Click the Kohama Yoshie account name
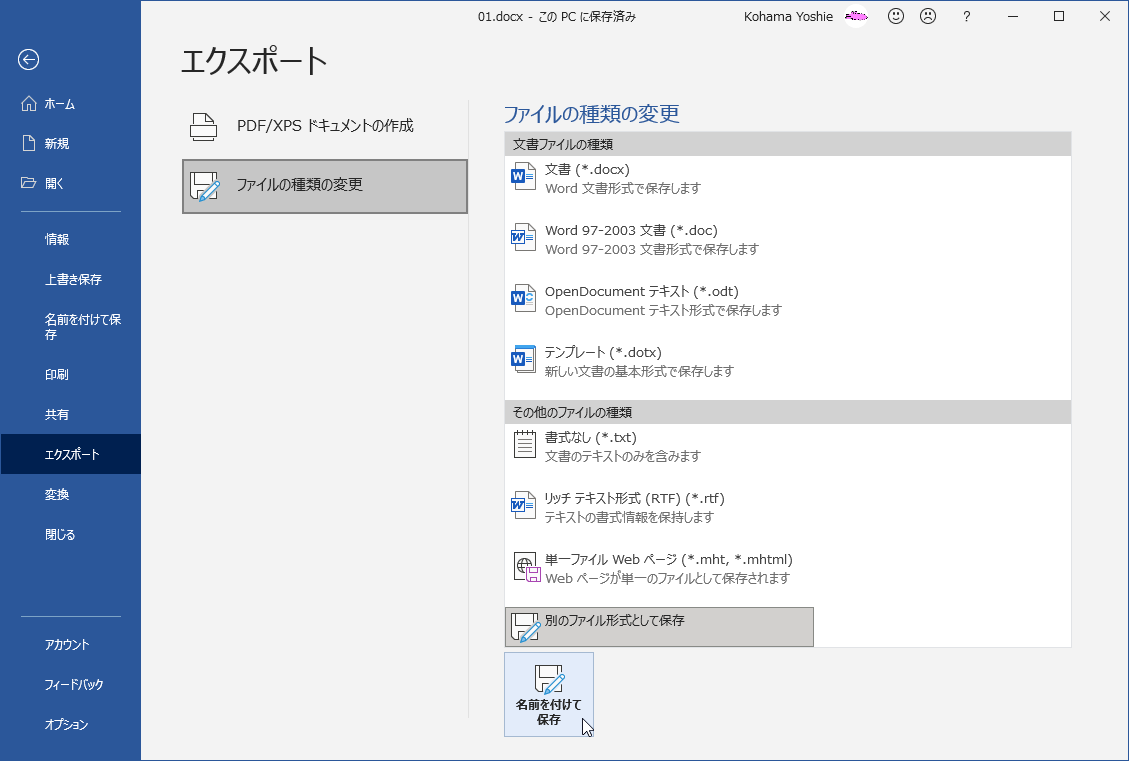Screen dimensions: 1129x761 (x=788, y=17)
